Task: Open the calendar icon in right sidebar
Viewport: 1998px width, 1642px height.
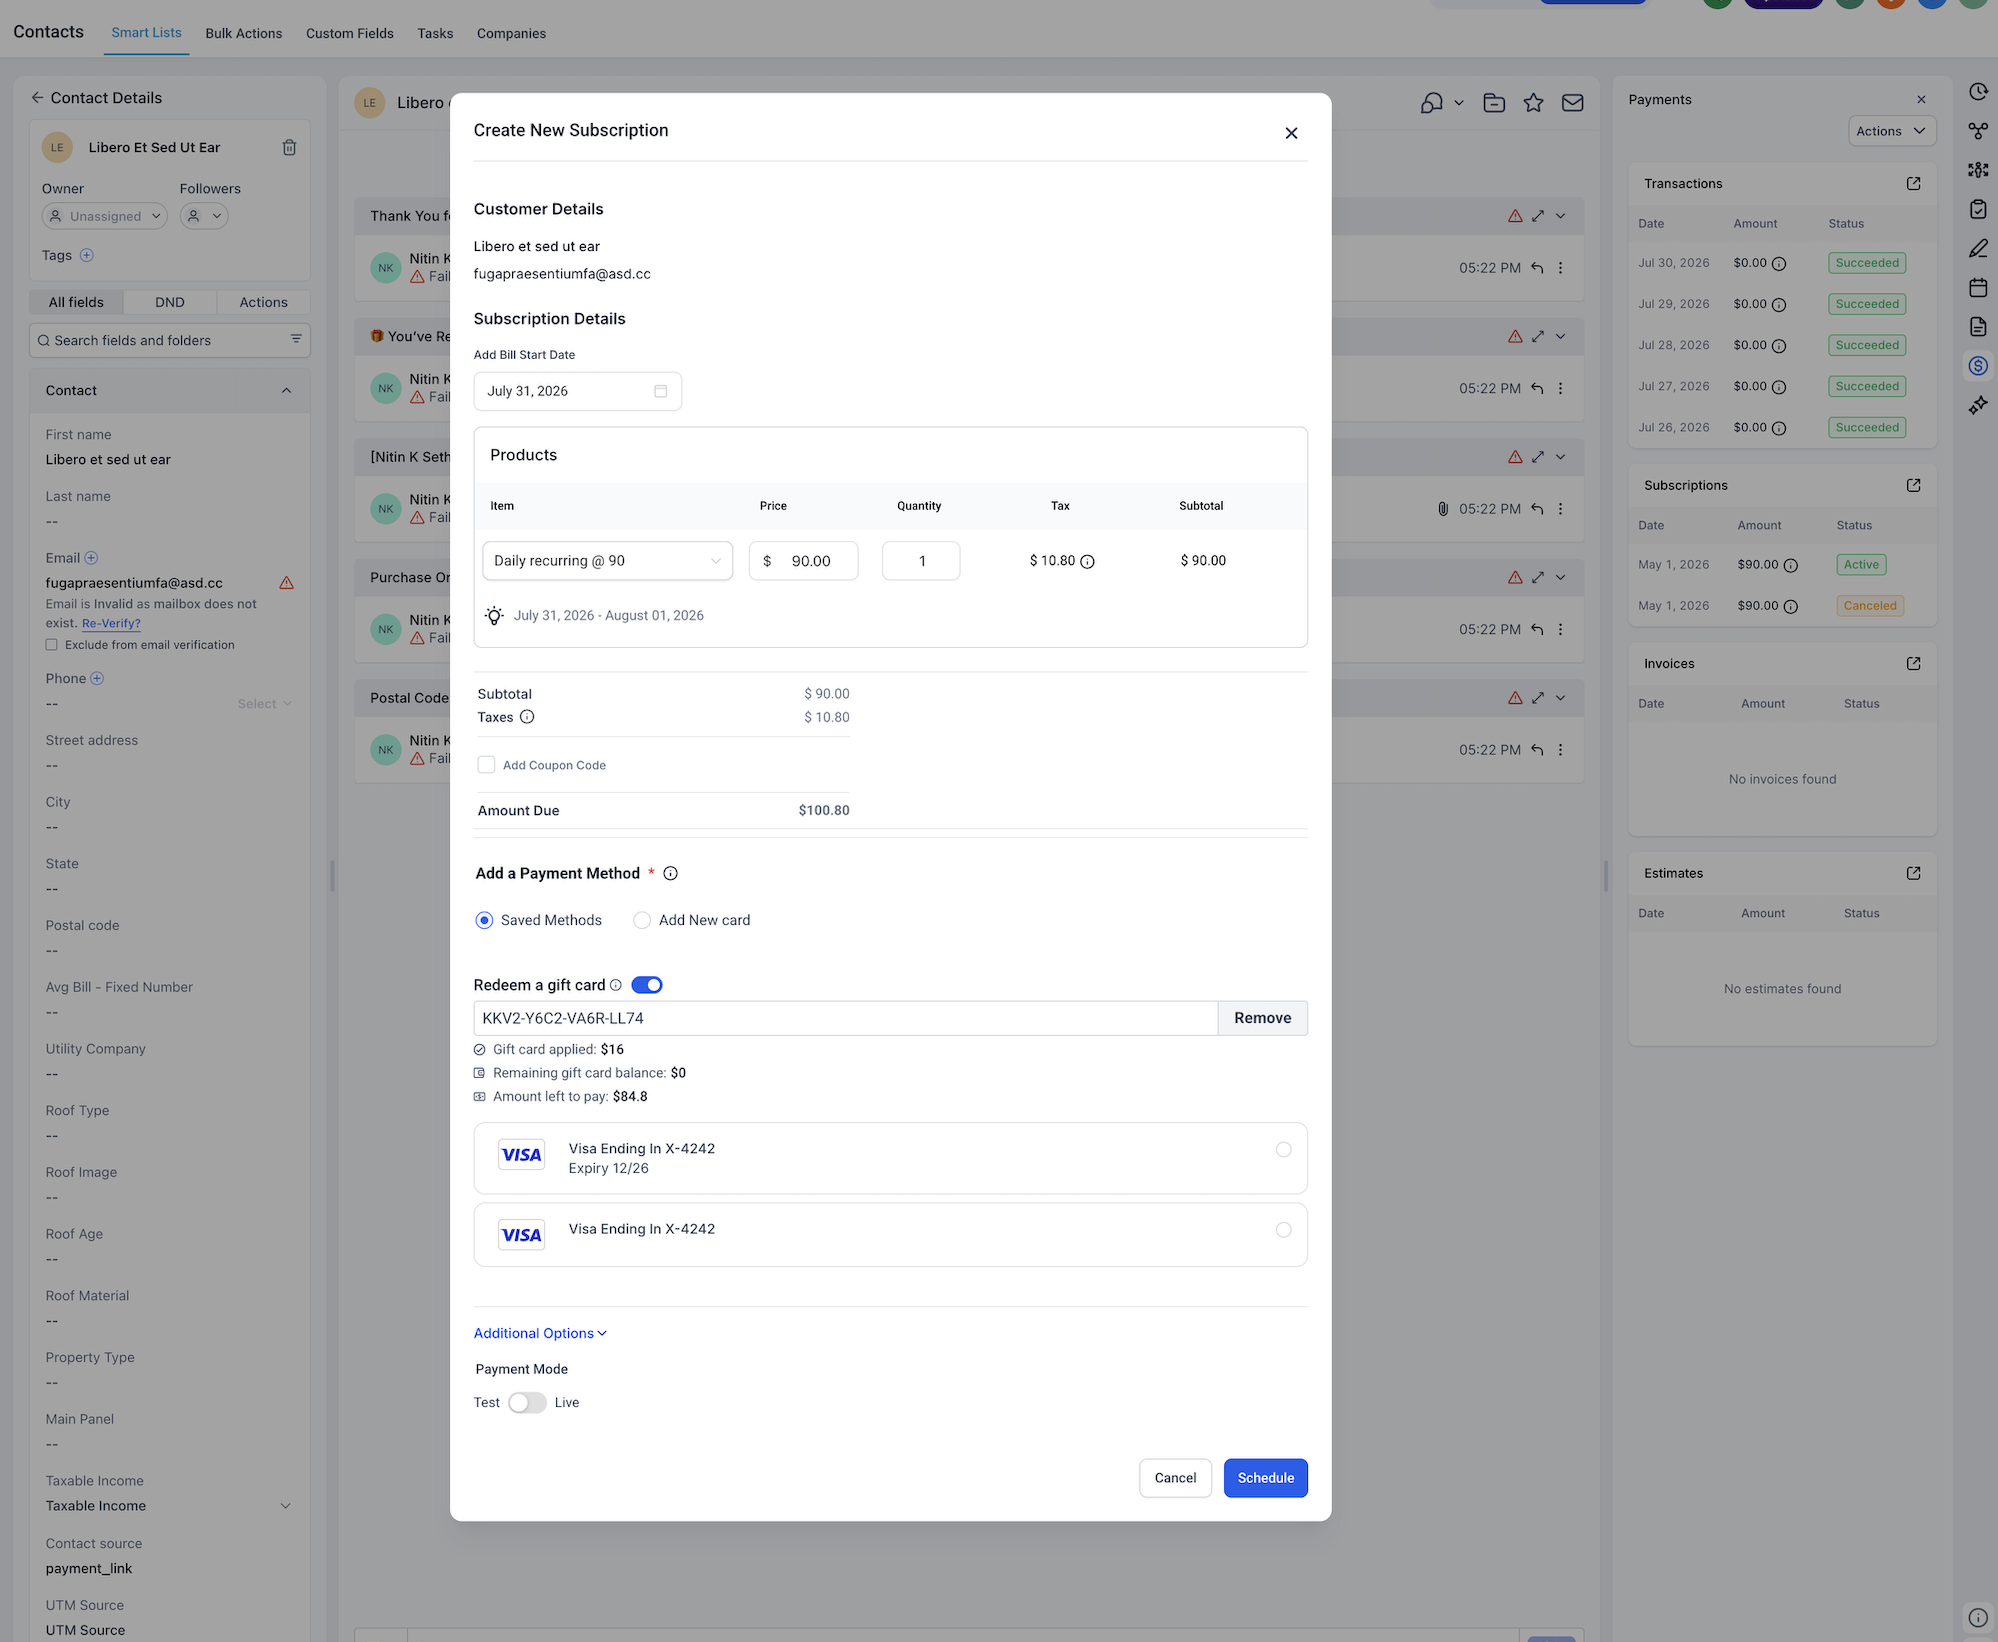Action: 1978,288
